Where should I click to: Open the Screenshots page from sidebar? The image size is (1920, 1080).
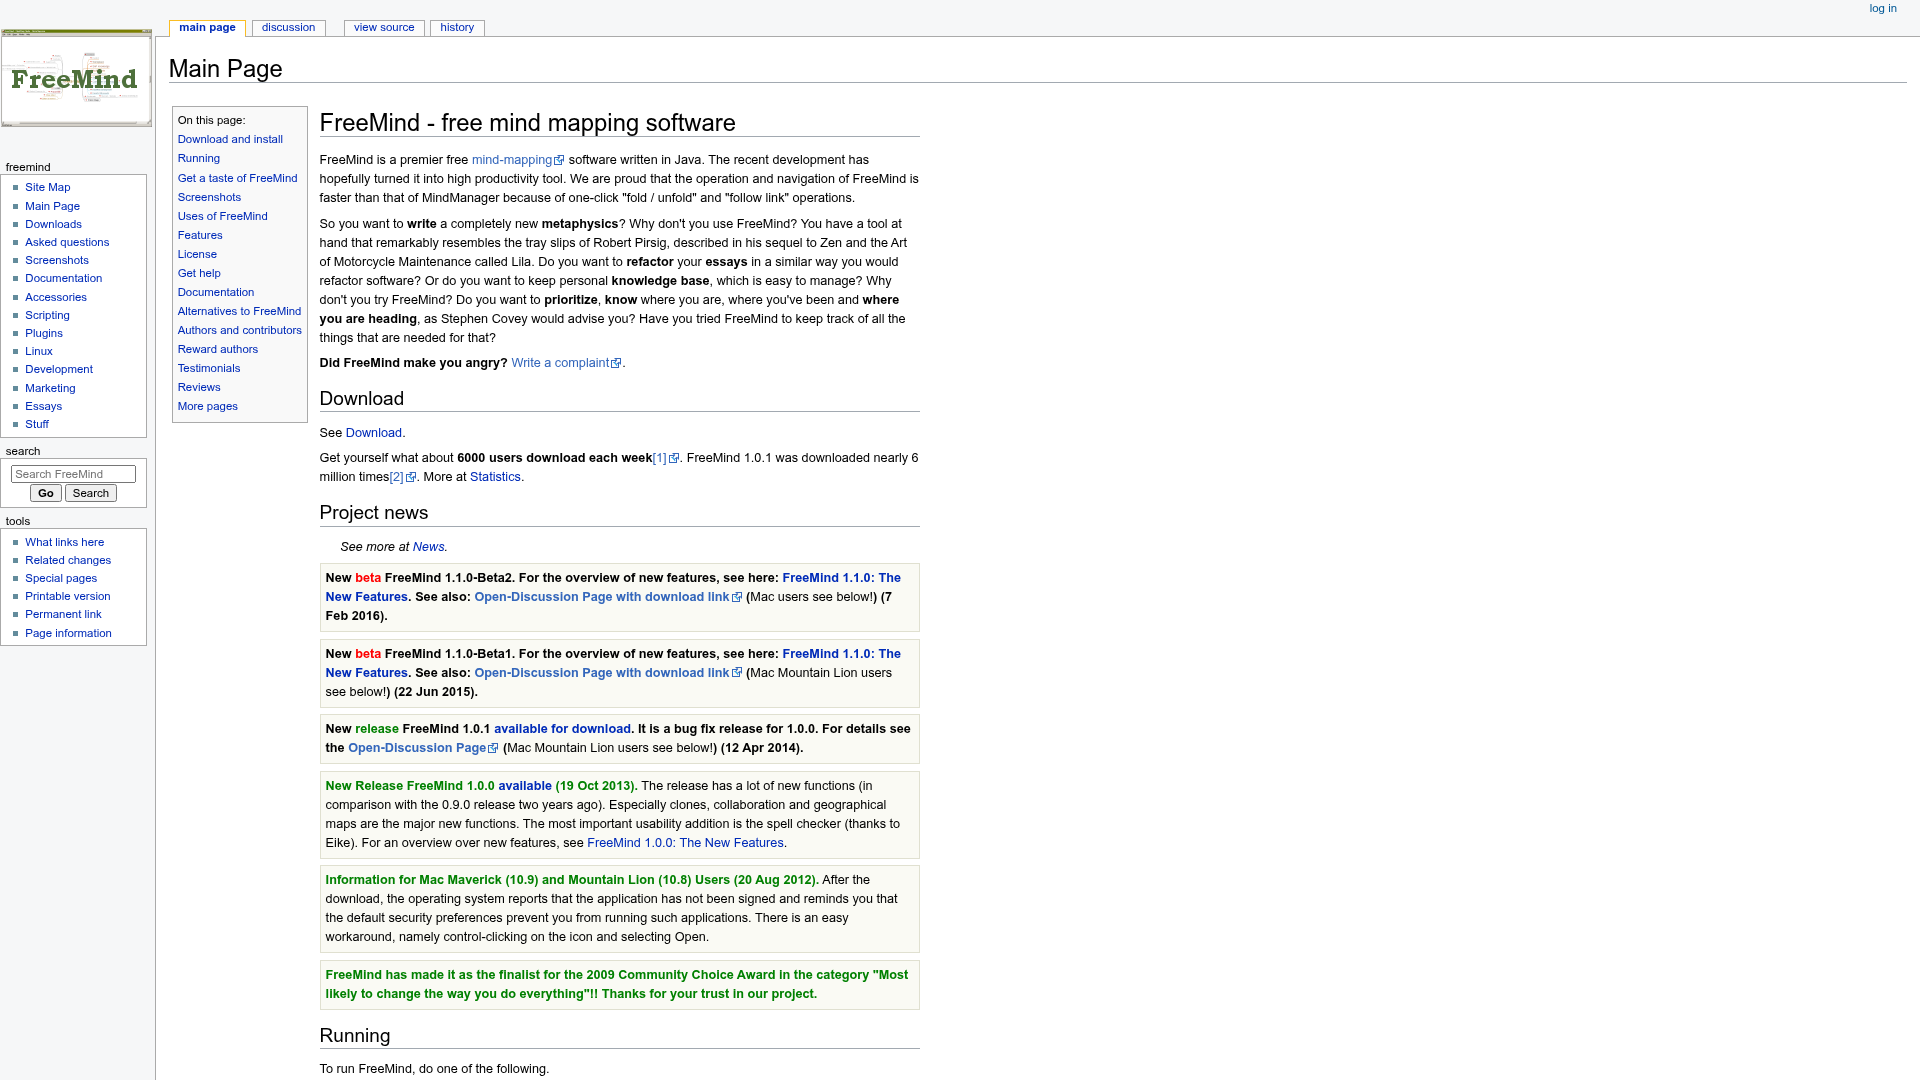coord(56,260)
